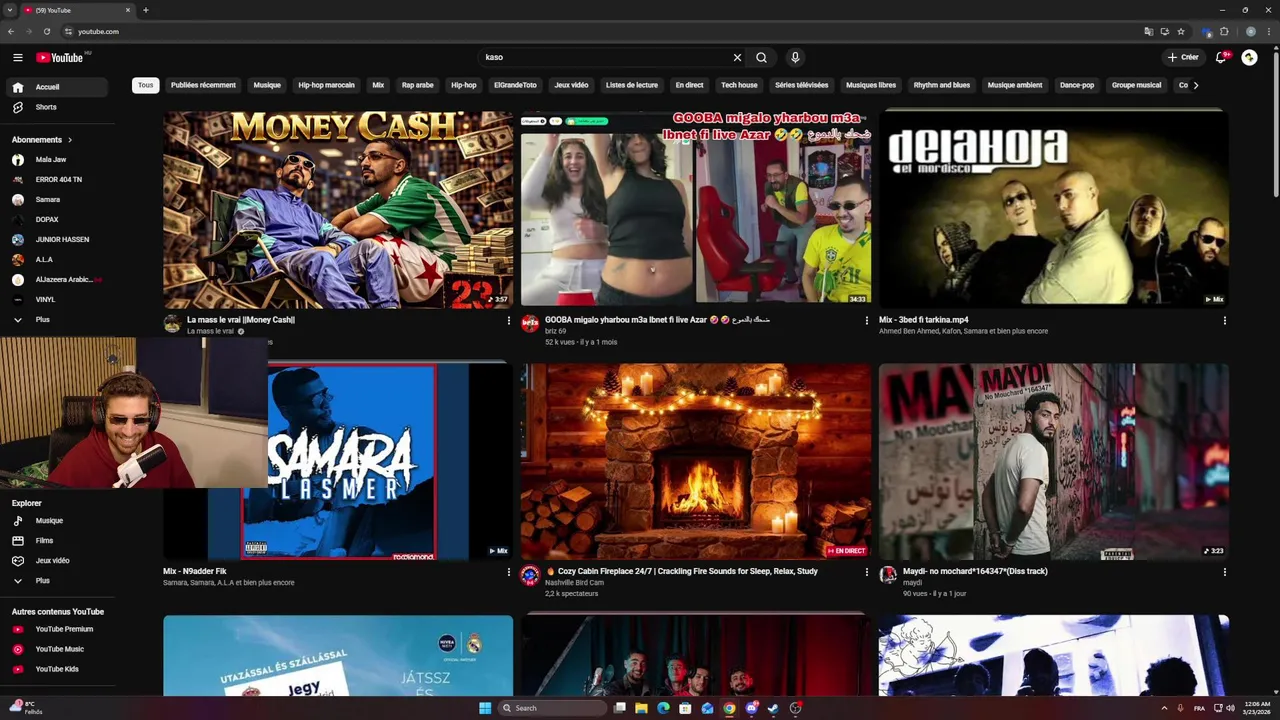Open Mala Jaw channel subscription

[55, 160]
